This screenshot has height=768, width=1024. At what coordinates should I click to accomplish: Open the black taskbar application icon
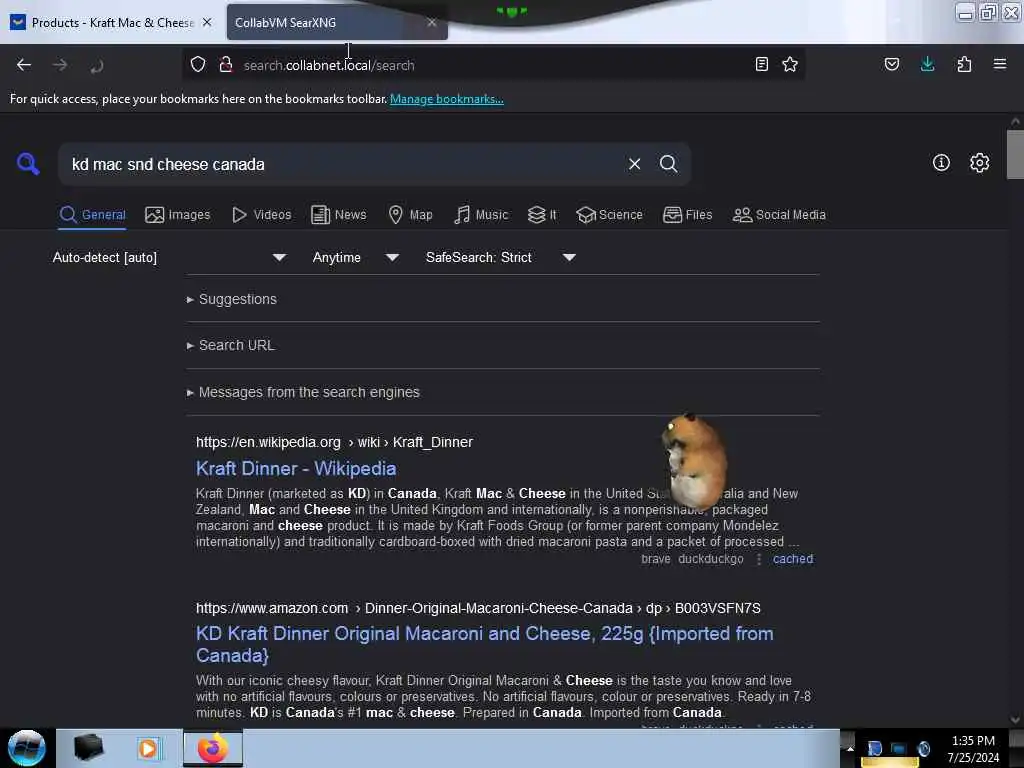(89, 748)
